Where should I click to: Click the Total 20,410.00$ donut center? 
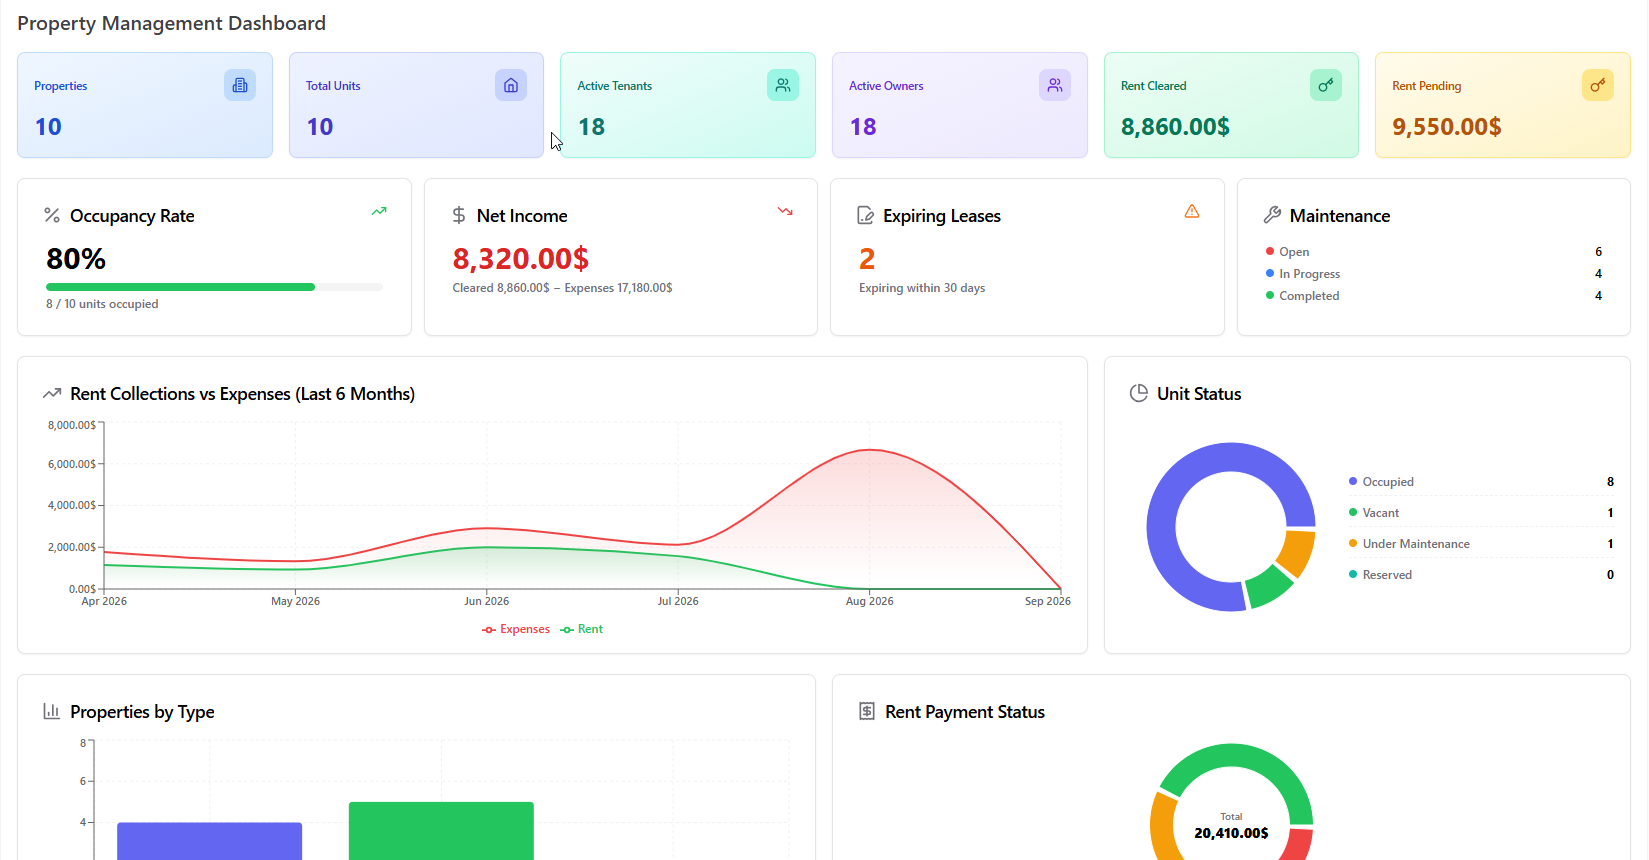coord(1231,826)
